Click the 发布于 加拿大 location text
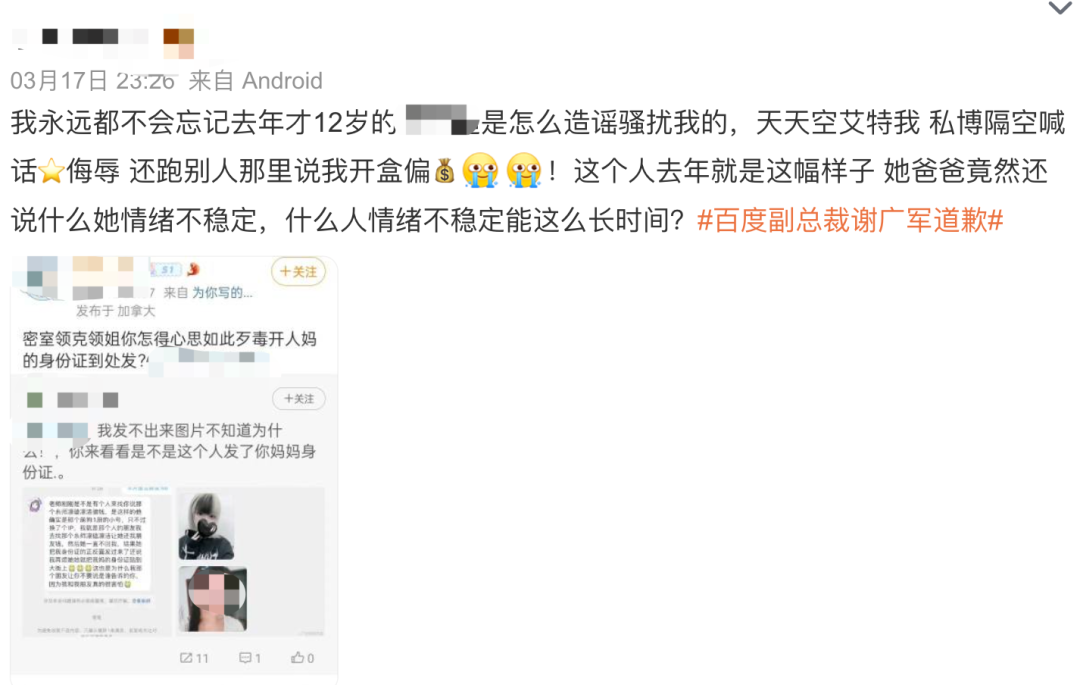The width and height of the screenshot is (1080, 685). pyautogui.click(x=116, y=311)
